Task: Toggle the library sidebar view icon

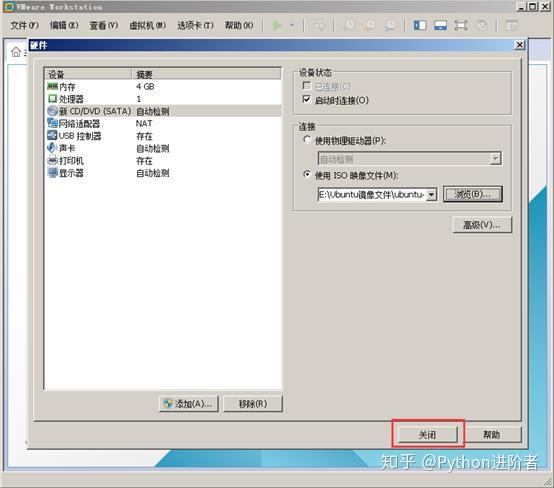Action: pos(420,25)
